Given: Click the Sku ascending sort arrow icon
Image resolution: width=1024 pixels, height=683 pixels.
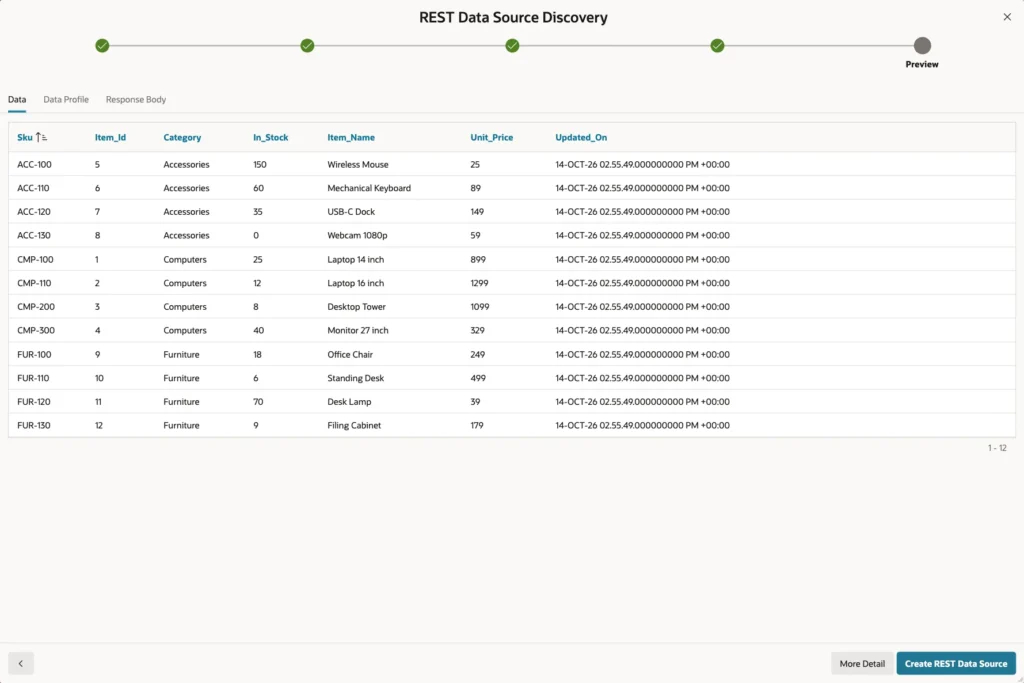Looking at the screenshot, I should coord(41,137).
